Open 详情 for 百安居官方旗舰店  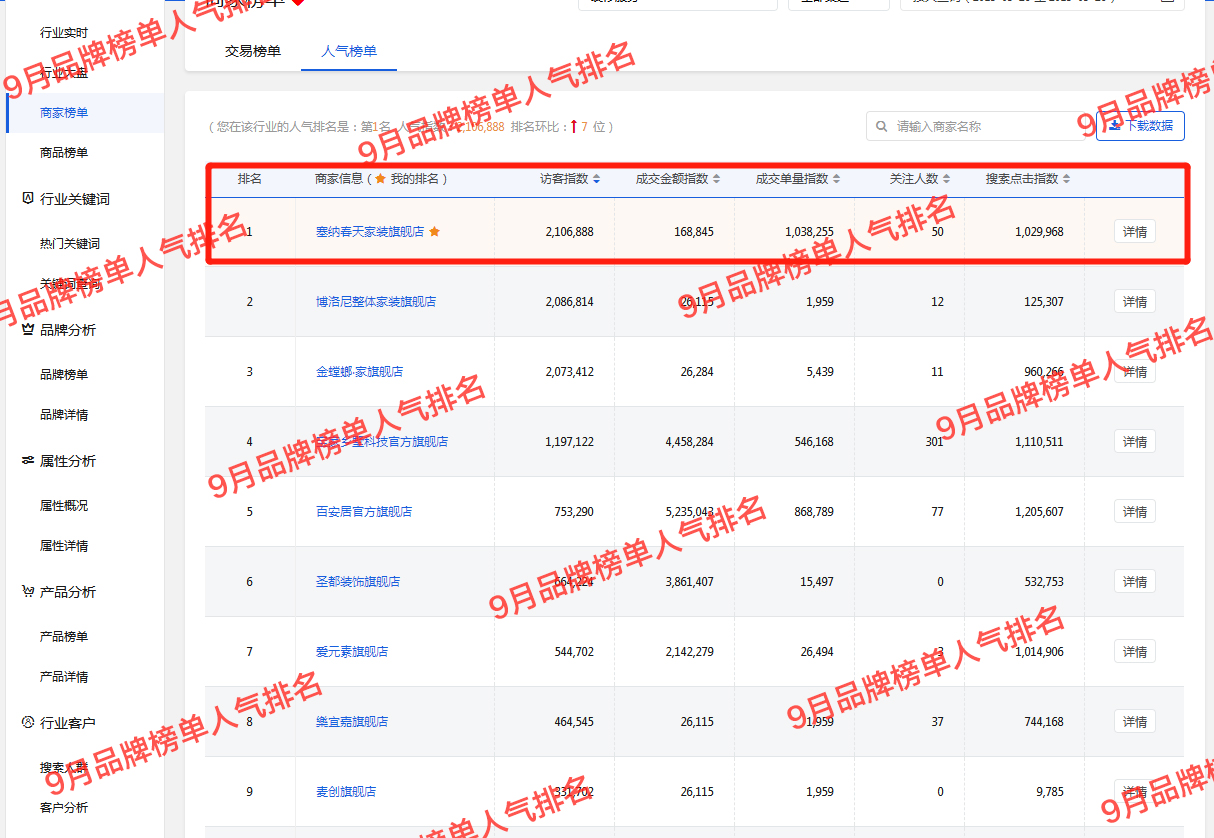1135,512
